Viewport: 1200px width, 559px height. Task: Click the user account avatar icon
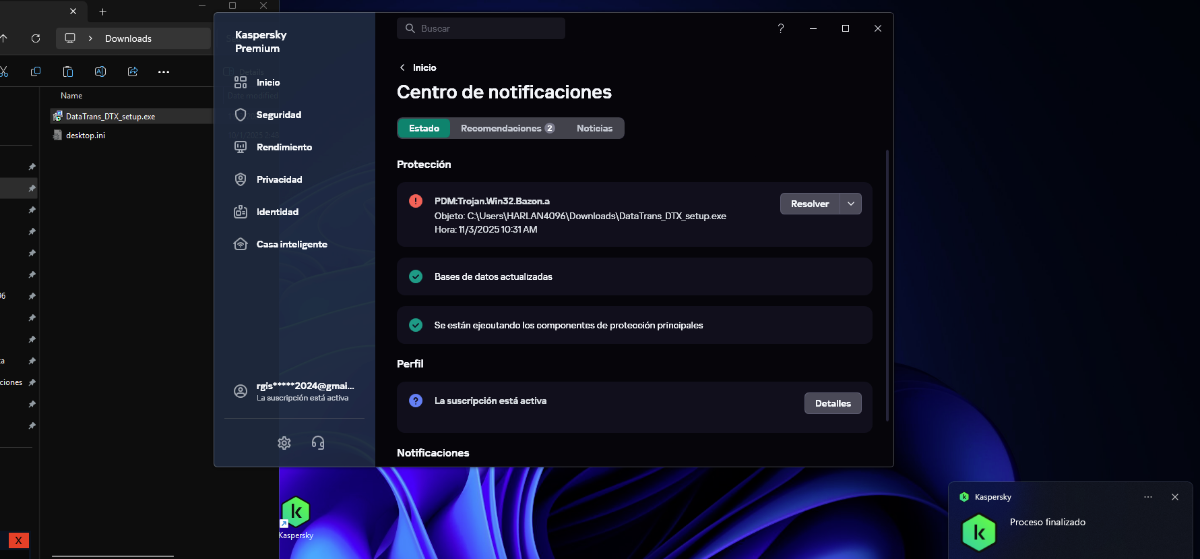point(240,391)
